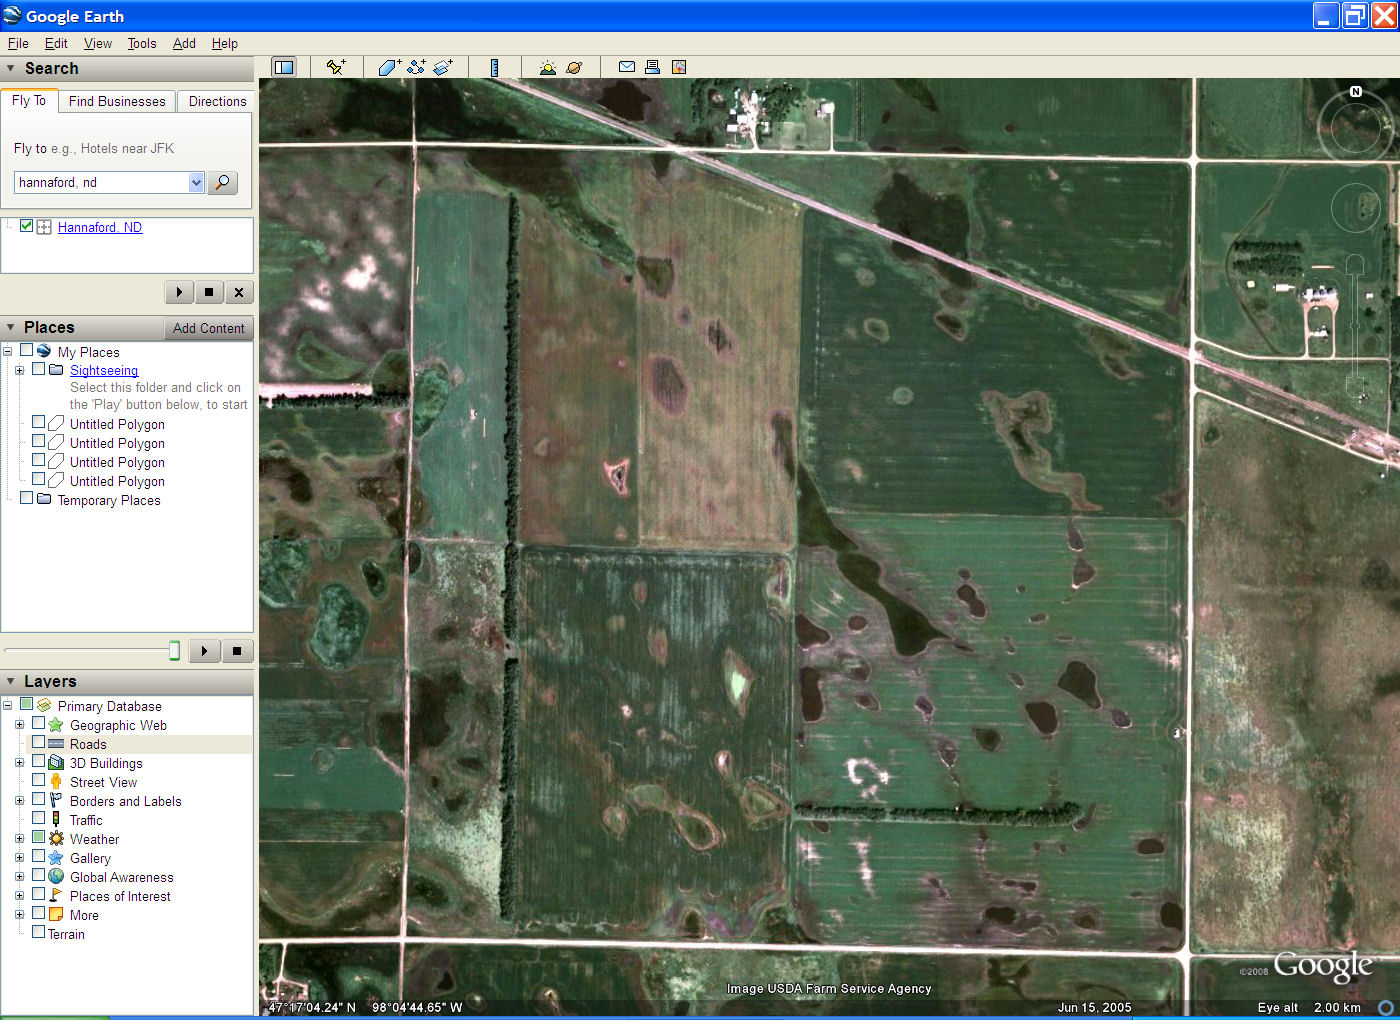Email the current view envelope icon
This screenshot has width=1400, height=1020.
coord(627,67)
